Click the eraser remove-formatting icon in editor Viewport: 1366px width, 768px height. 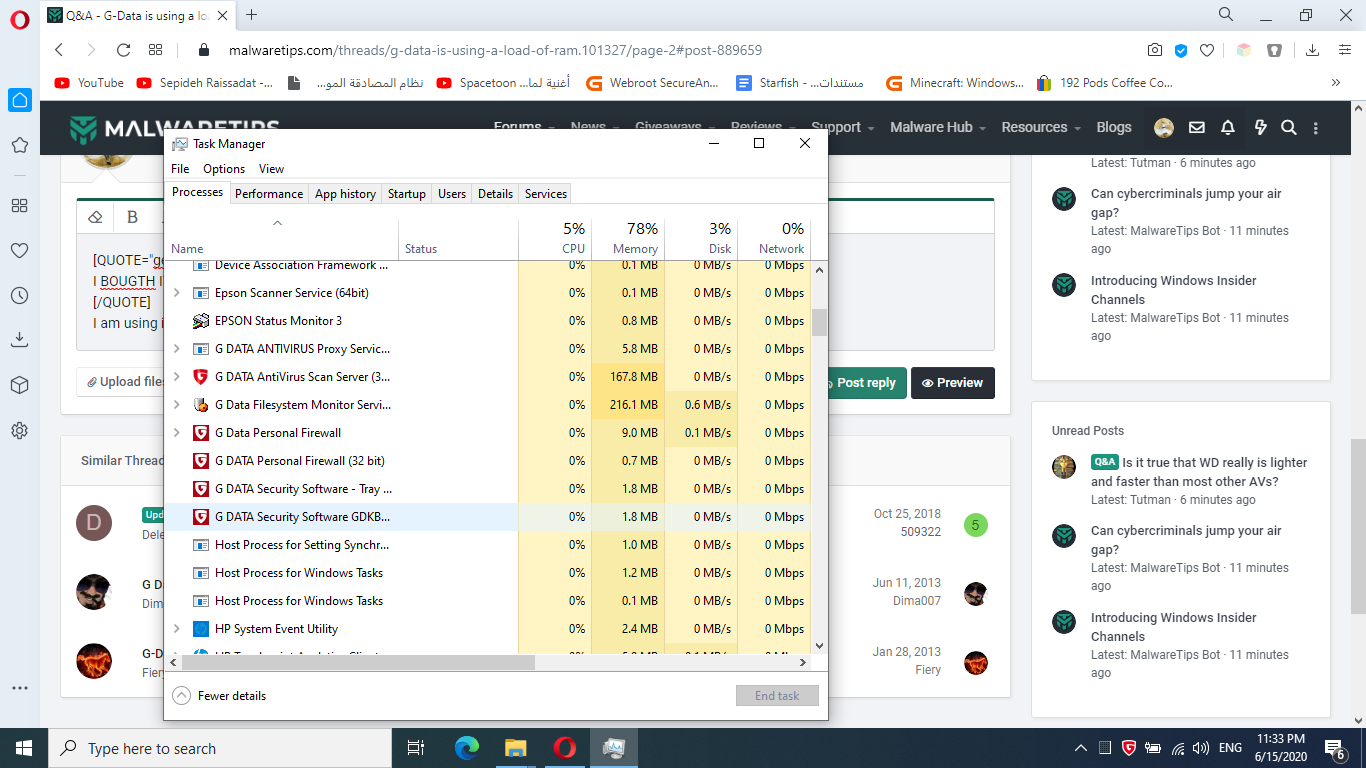tap(96, 216)
